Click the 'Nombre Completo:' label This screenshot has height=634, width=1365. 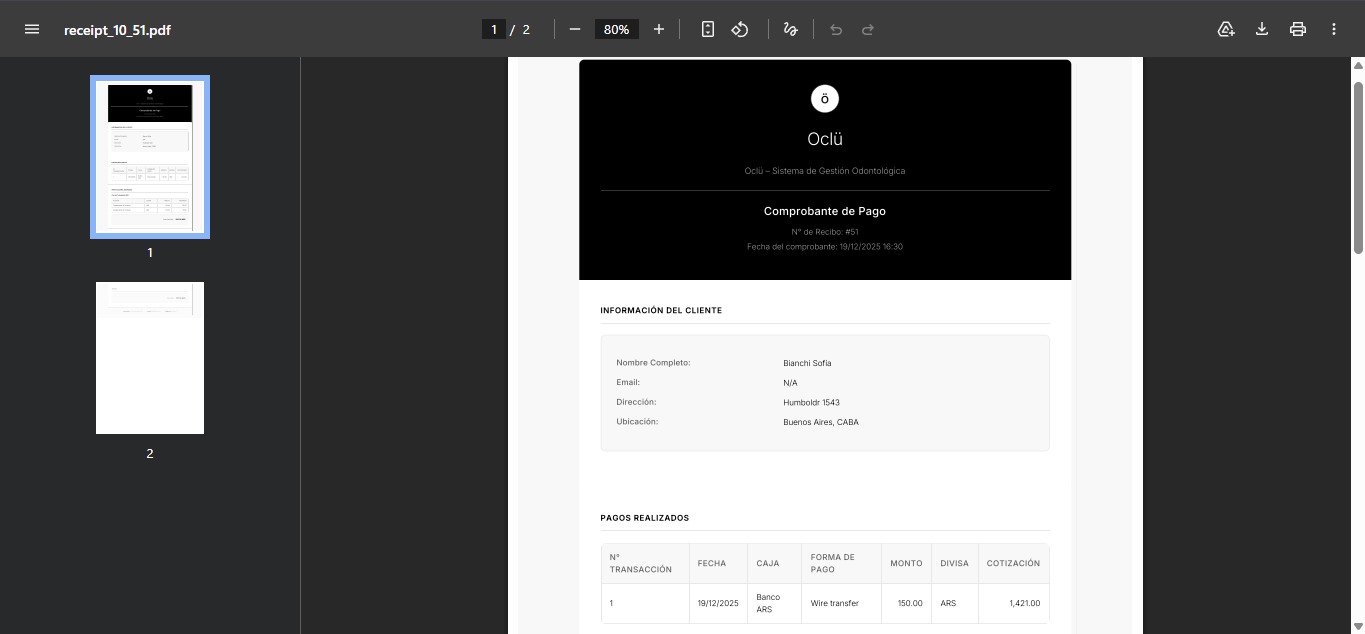[x=653, y=363]
